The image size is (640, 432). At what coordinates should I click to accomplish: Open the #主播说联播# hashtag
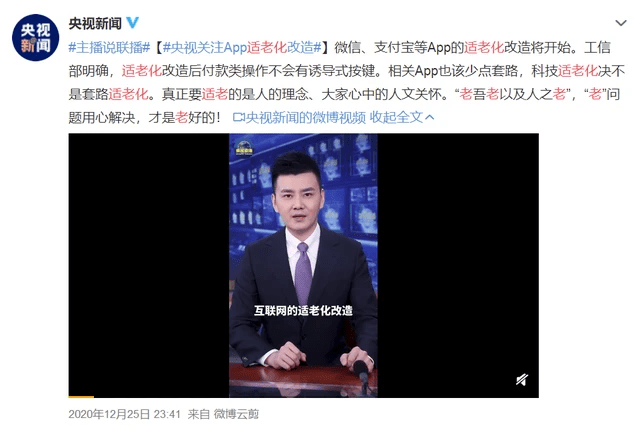point(109,48)
